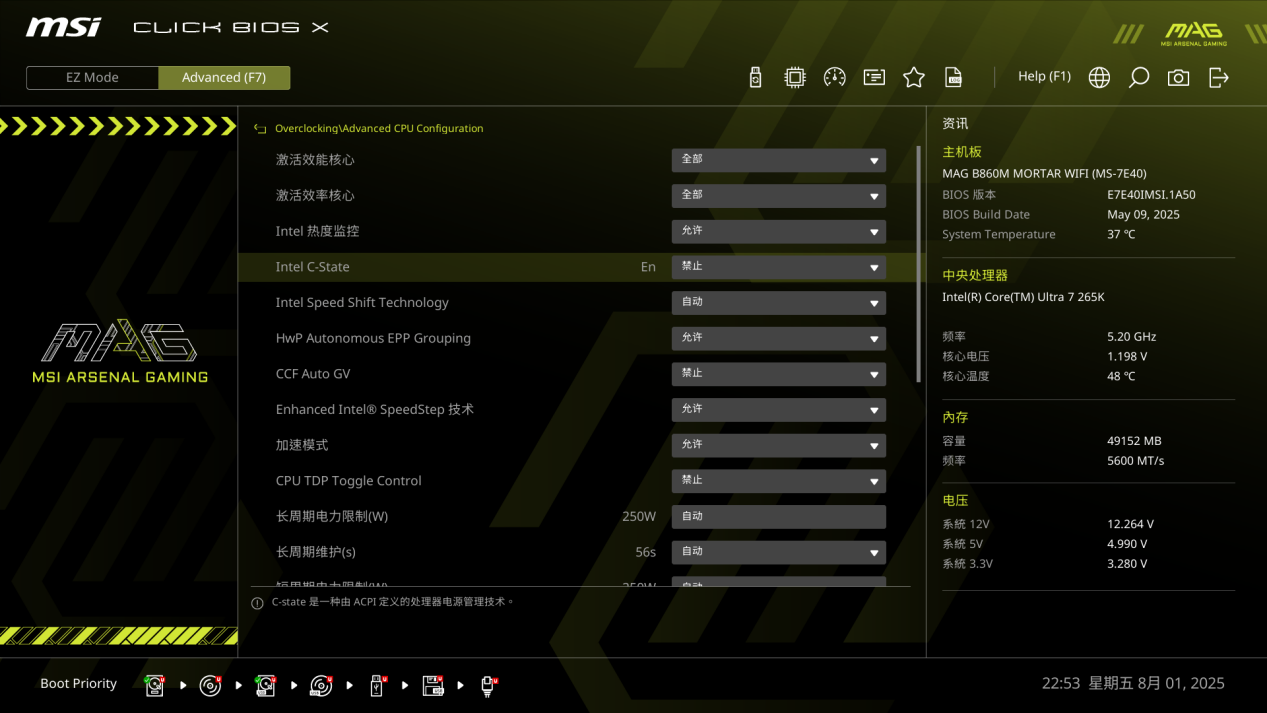Screen dimensions: 1267x713
Task: Open the Intel C-State dropdown set to 禁止
Action: tap(778, 267)
